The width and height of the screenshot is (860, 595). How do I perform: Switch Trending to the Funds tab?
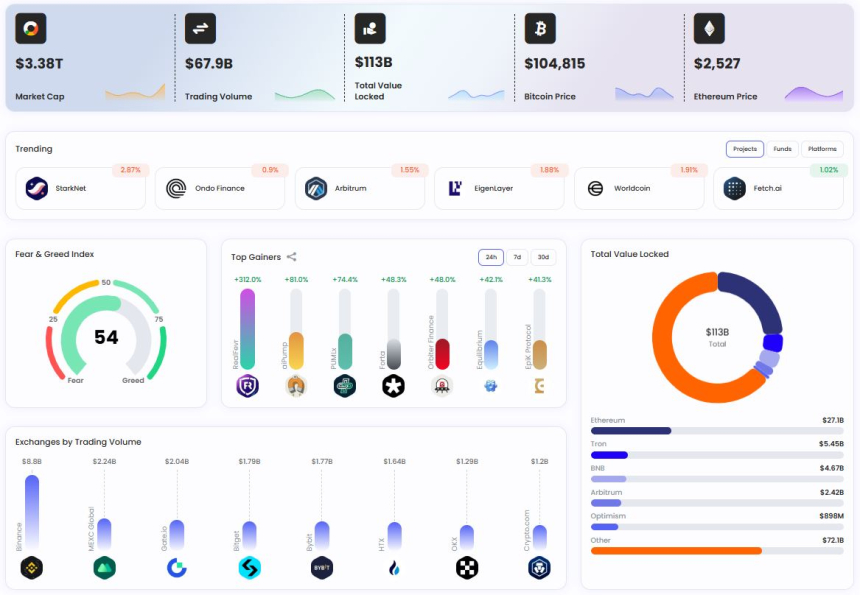click(x=782, y=149)
